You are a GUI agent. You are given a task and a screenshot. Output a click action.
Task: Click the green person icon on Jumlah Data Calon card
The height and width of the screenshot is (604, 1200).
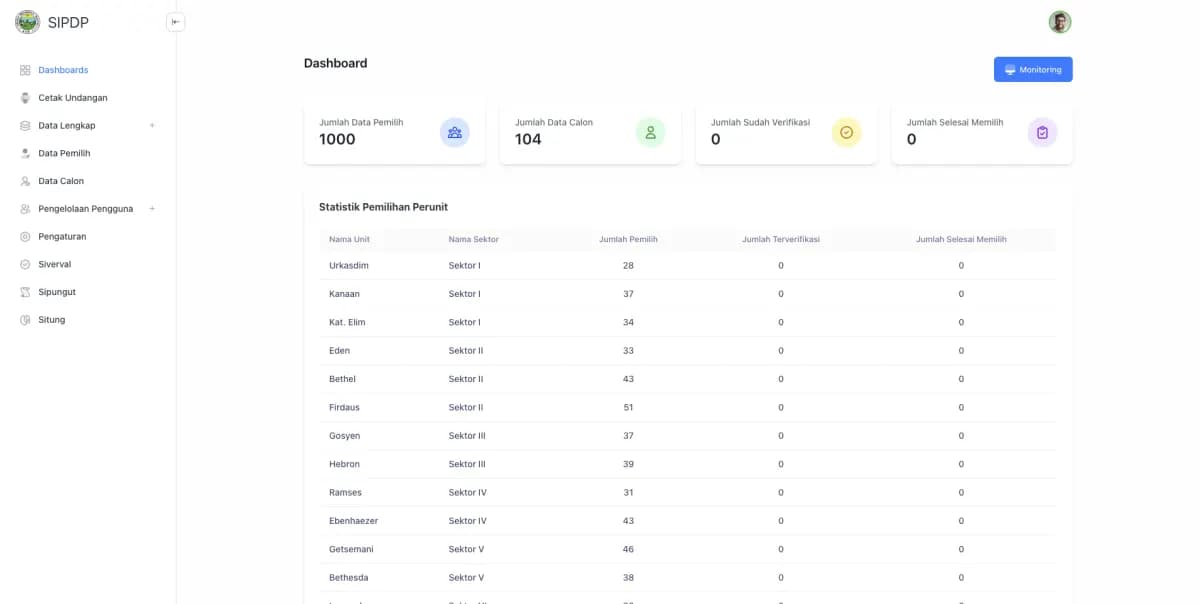(x=651, y=132)
